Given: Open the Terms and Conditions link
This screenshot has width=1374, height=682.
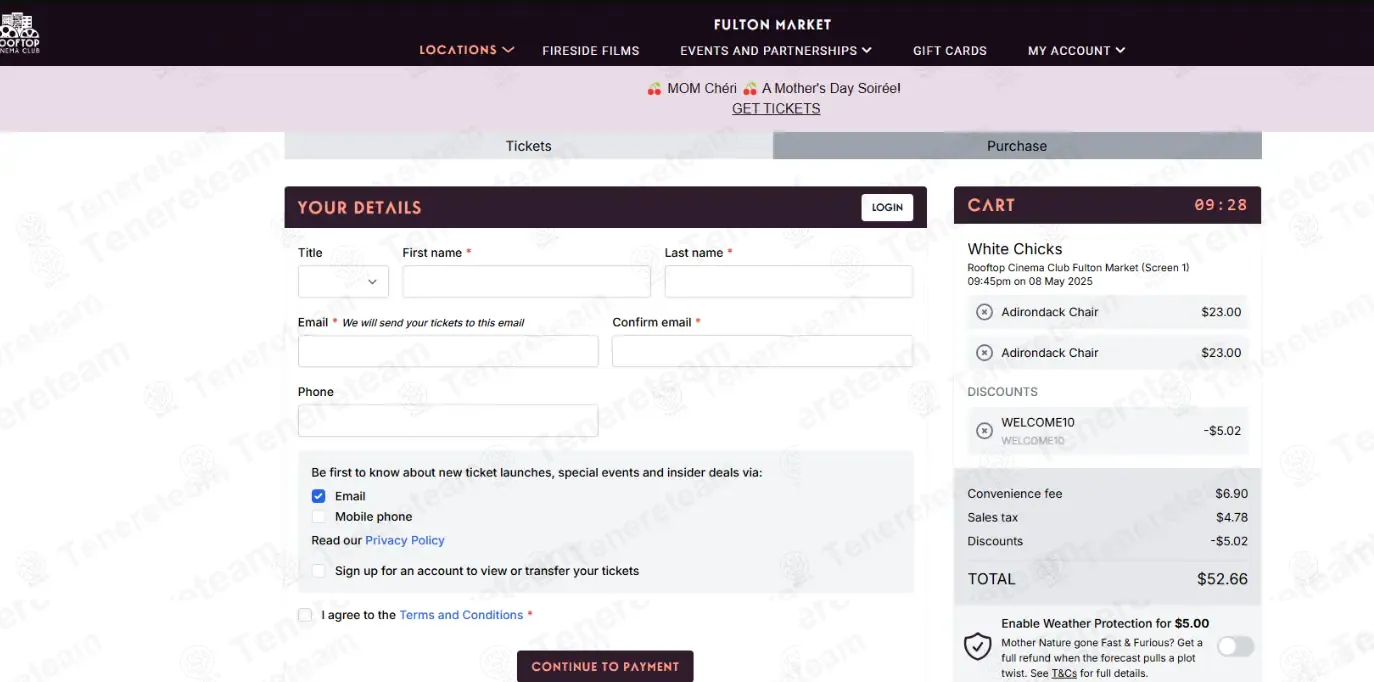Looking at the screenshot, I should [461, 615].
